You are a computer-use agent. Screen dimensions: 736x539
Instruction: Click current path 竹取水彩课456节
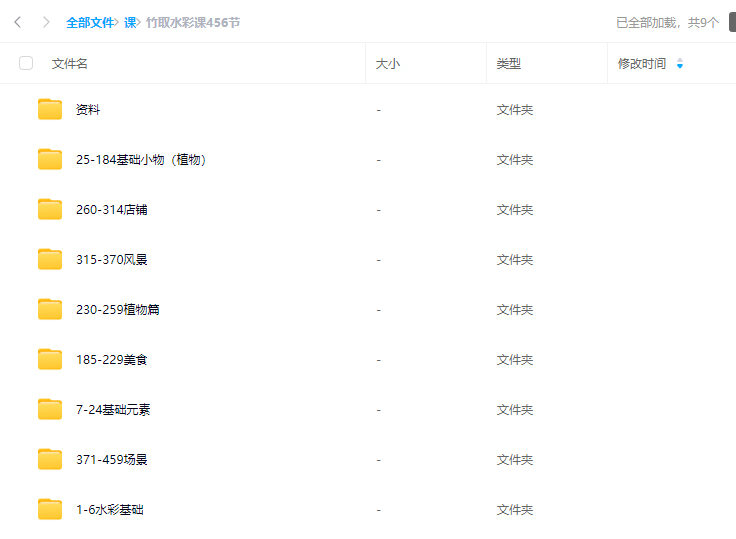tap(193, 22)
